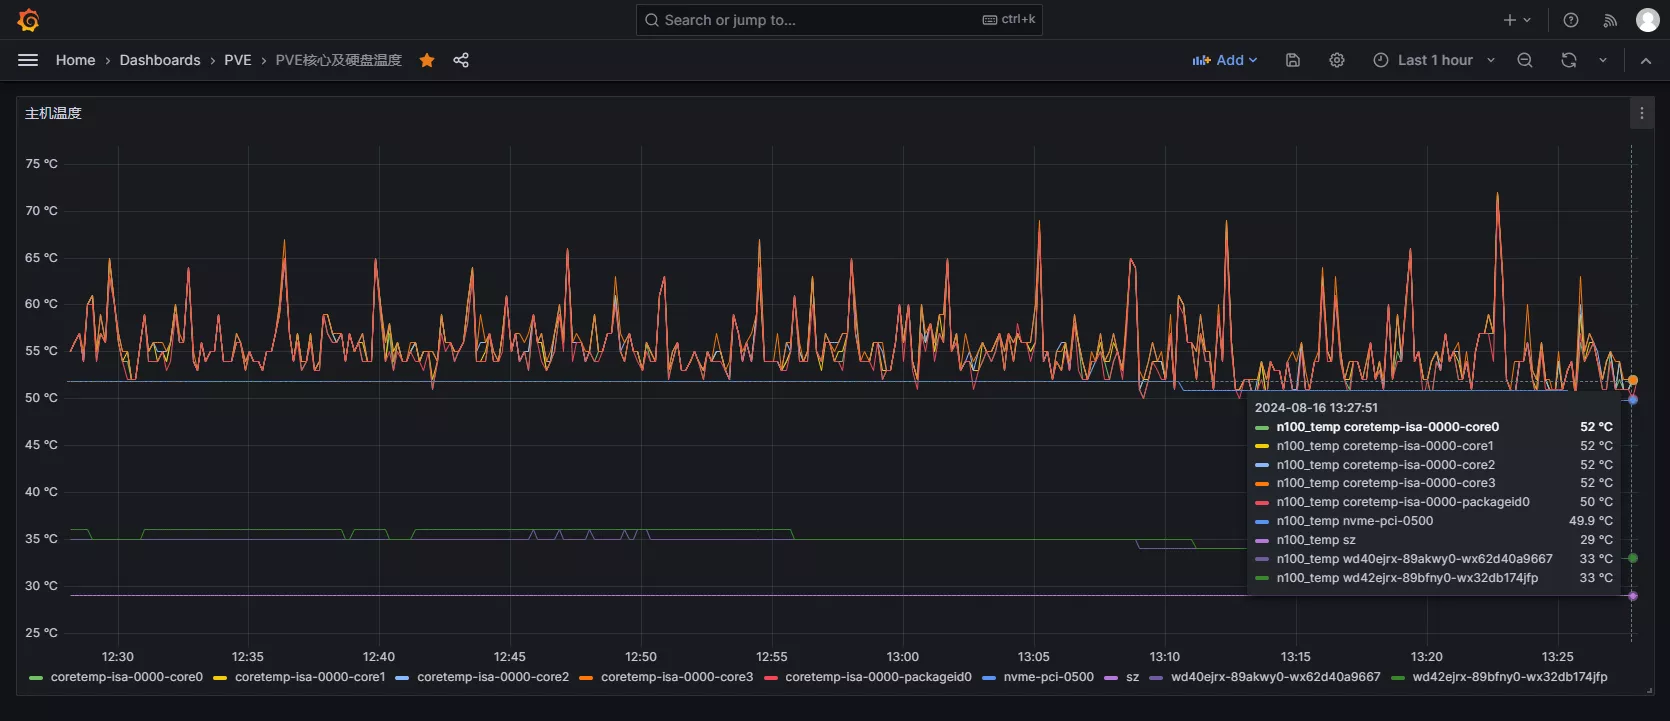
Task: Zoom out the time range
Action: [x=1525, y=60]
